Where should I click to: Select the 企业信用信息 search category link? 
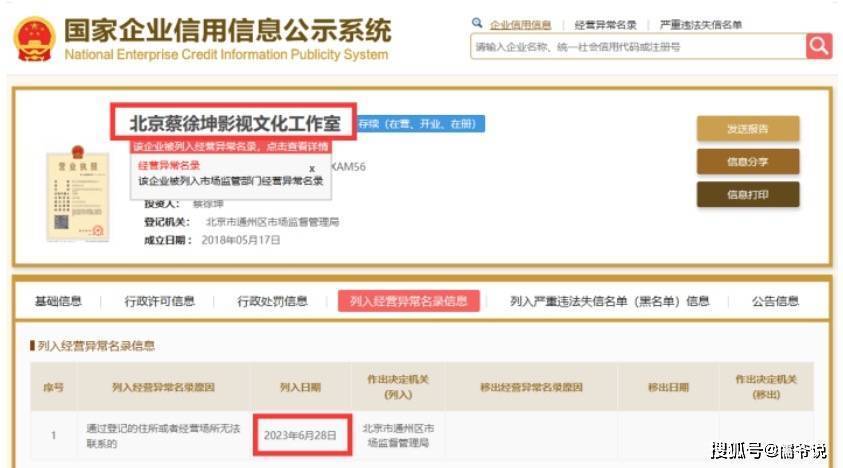pos(520,25)
